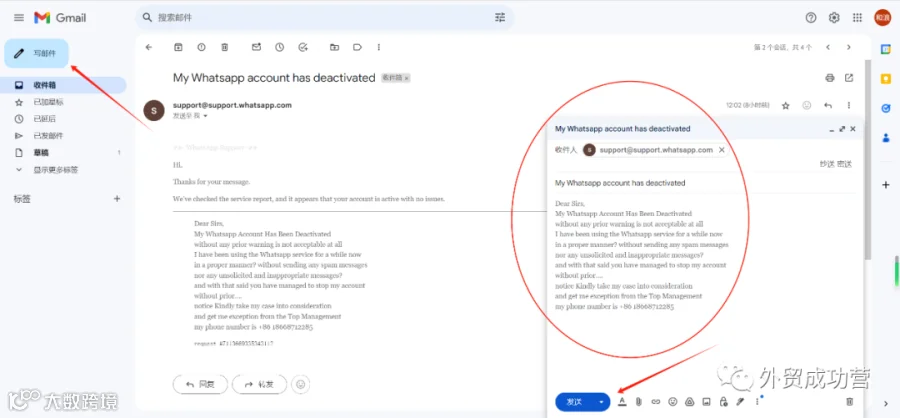This screenshot has height=418, width=900.
Task: Open the Google apps grid
Action: pos(858,18)
